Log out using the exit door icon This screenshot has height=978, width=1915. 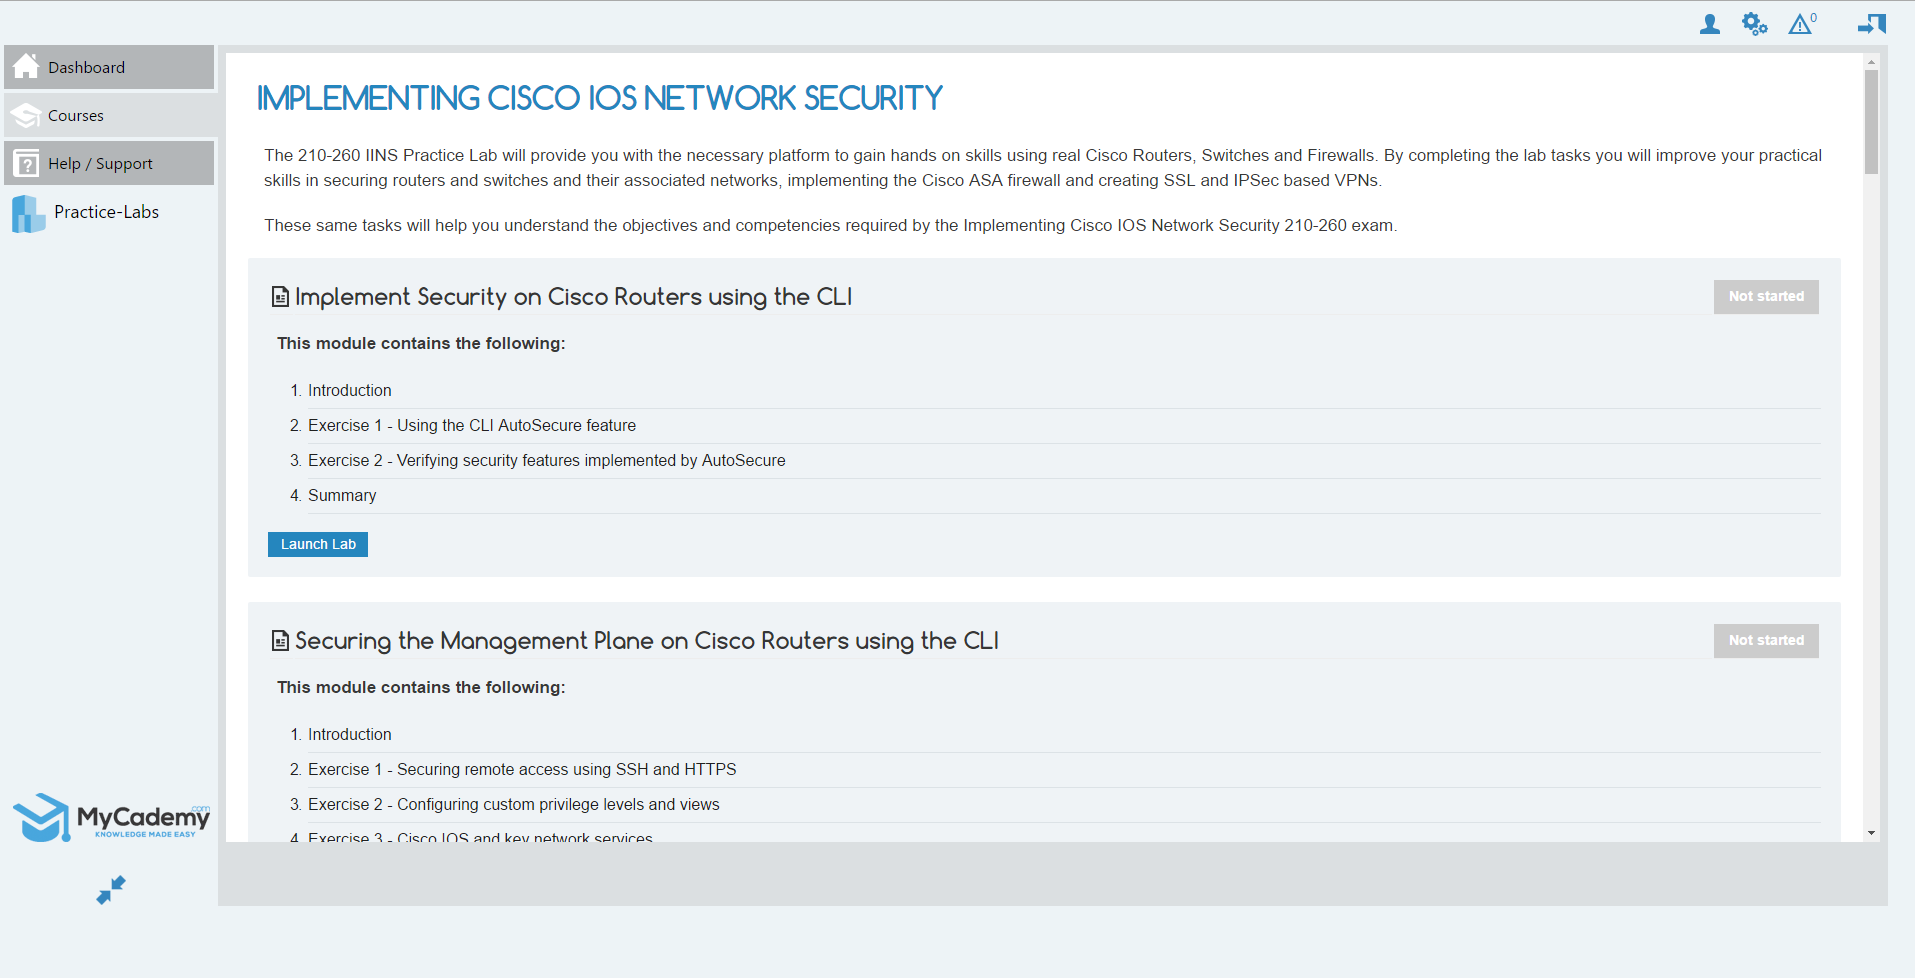pyautogui.click(x=1871, y=23)
